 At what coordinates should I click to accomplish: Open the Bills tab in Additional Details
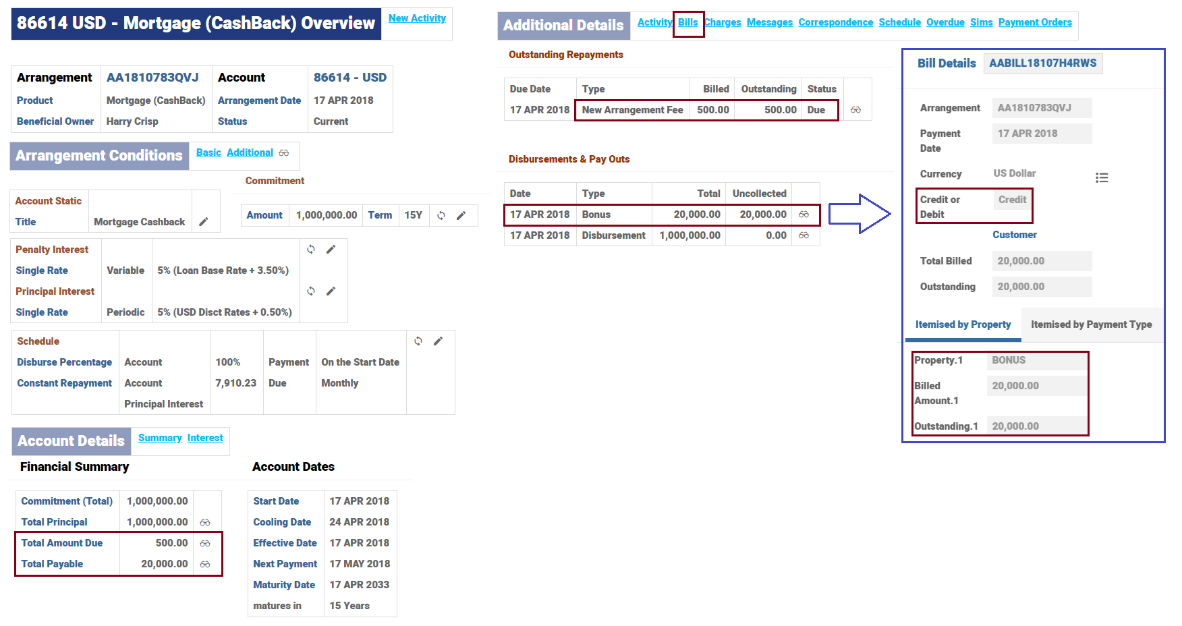pyautogui.click(x=688, y=22)
